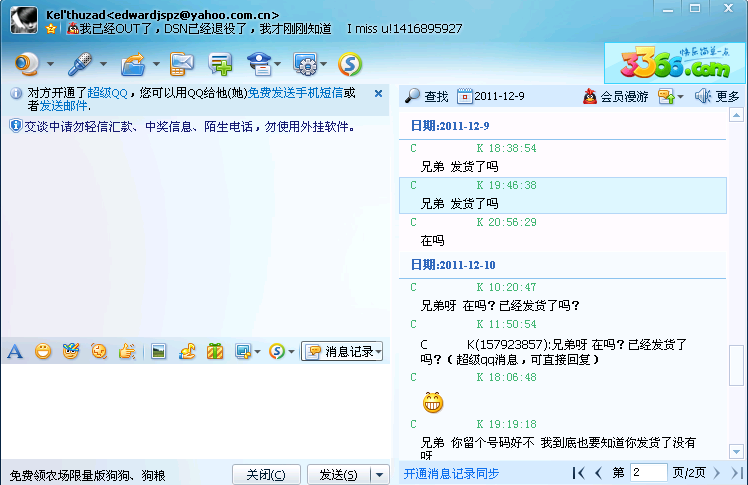This screenshot has width=748, height=485.
Task: Click the send email envelope icon
Action: [x=181, y=65]
